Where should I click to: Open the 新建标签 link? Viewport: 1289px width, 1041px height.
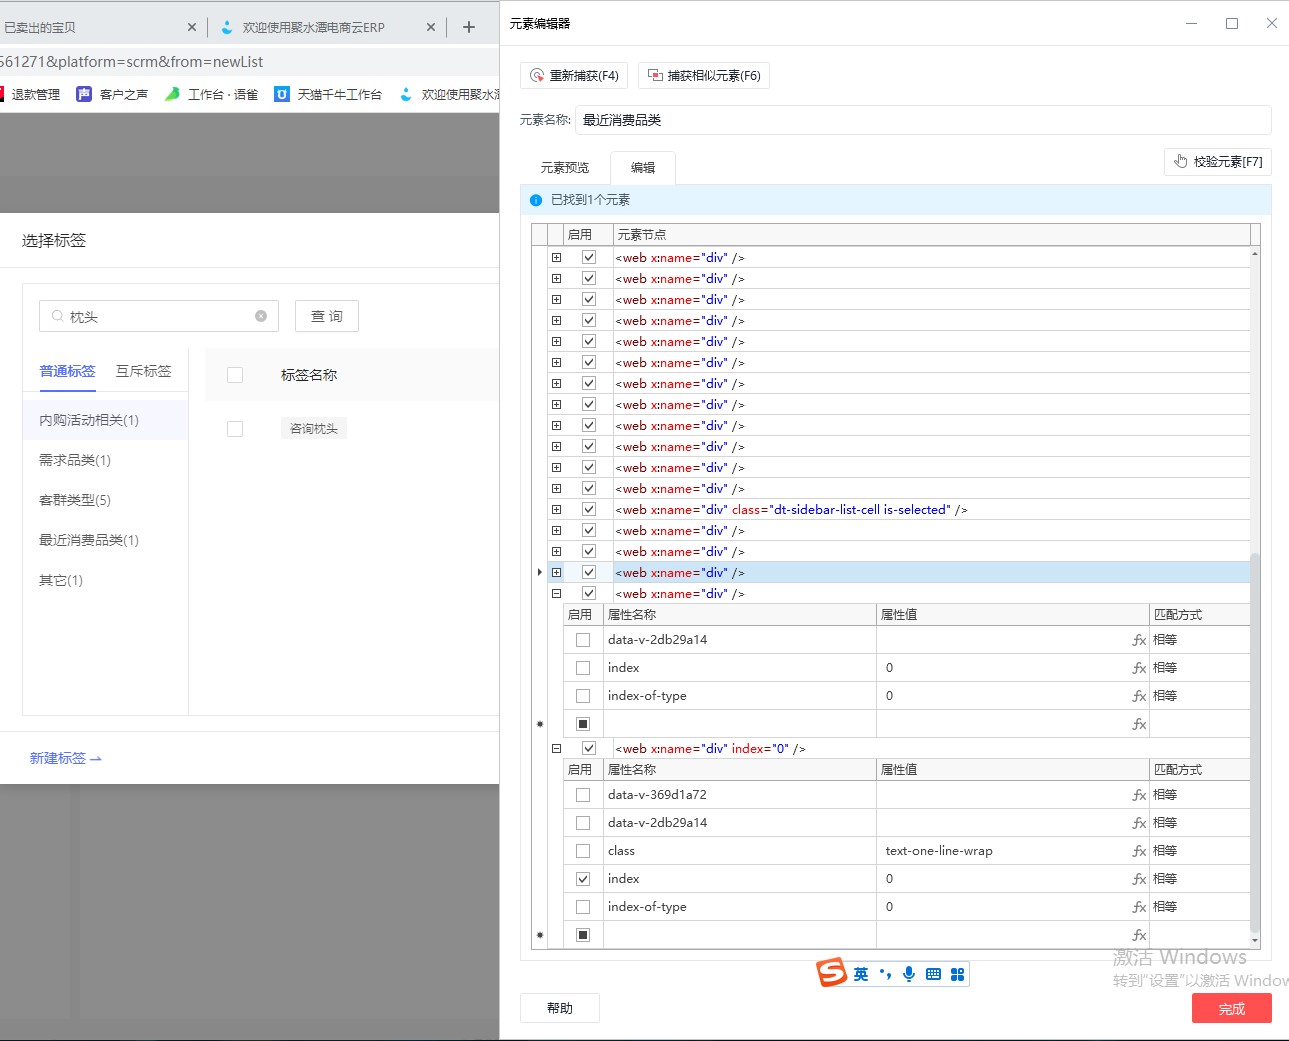point(66,758)
